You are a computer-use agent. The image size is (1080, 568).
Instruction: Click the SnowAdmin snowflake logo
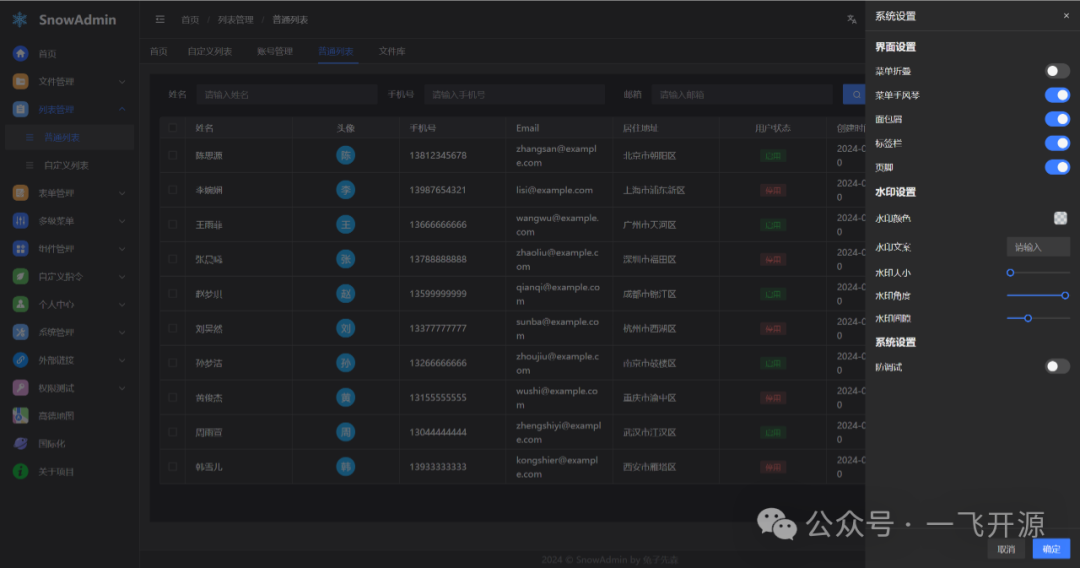click(x=20, y=19)
